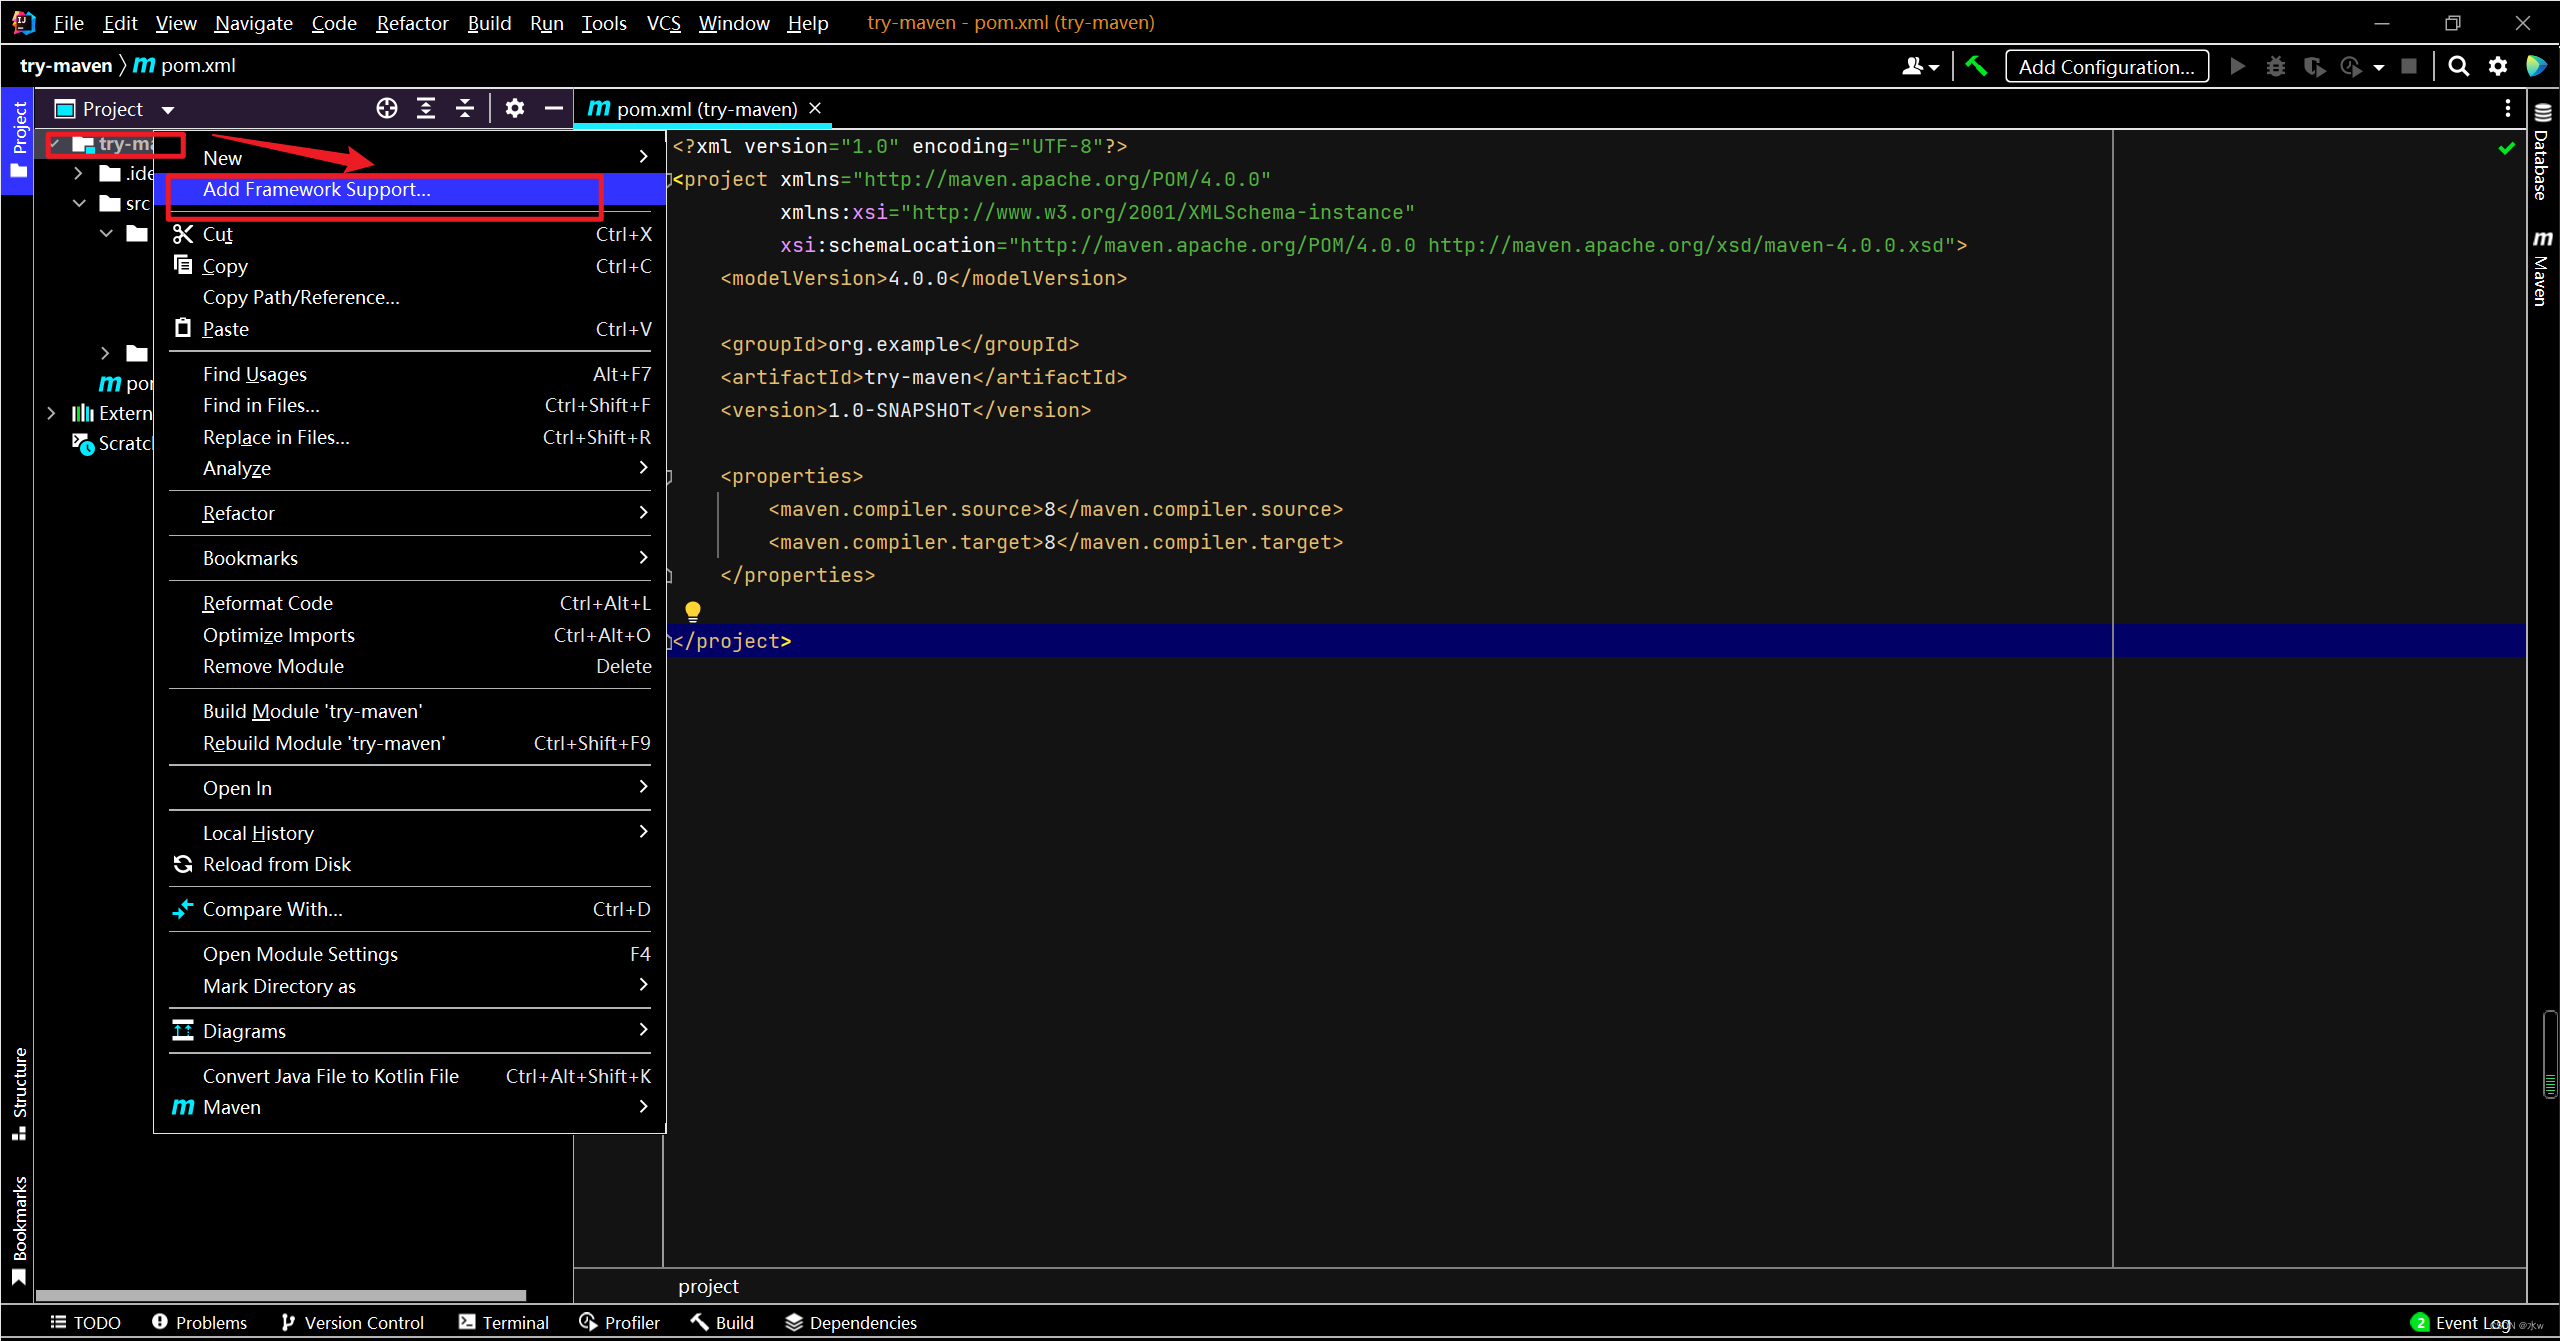This screenshot has height=1341, width=2560.
Task: Click the Add Configuration button
Action: [2106, 66]
